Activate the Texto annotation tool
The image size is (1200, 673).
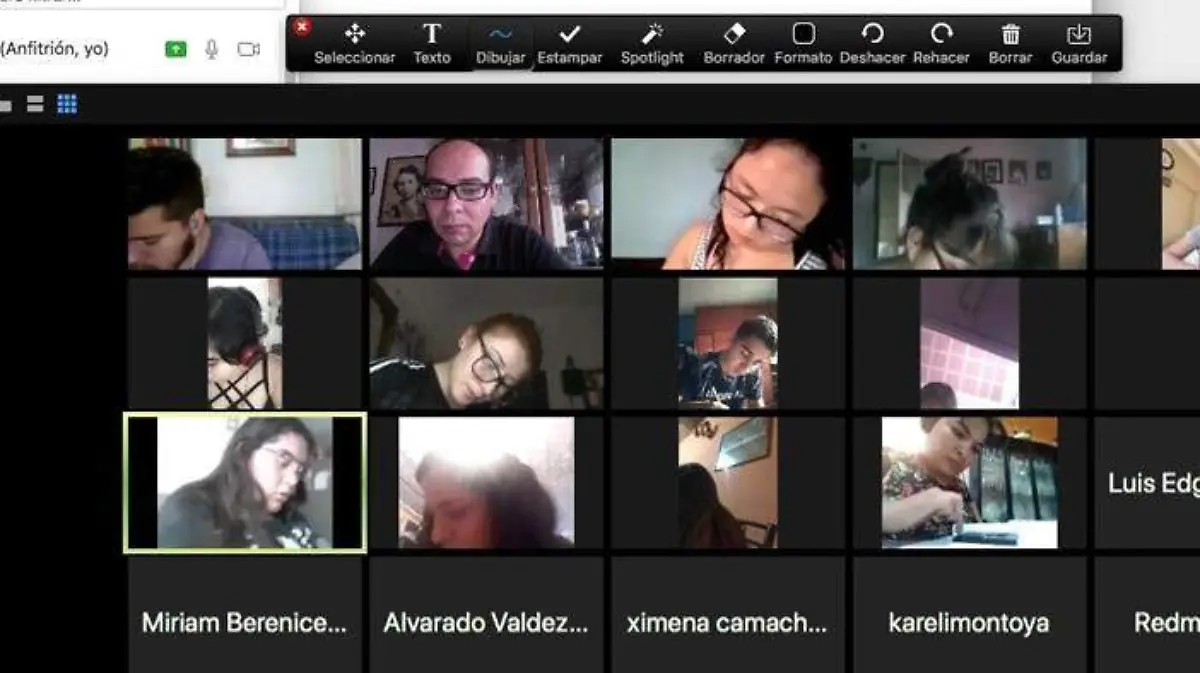coord(432,43)
